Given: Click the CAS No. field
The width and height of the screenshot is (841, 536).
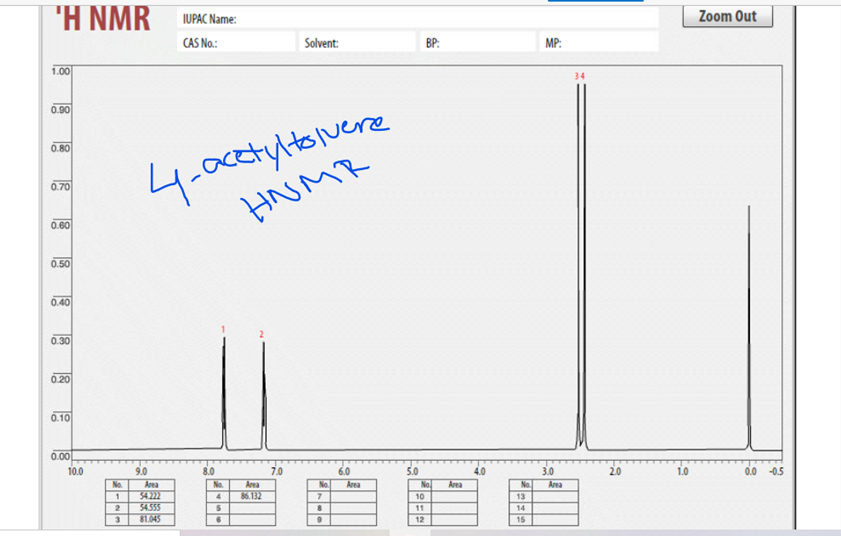Looking at the screenshot, I should coord(236,42).
